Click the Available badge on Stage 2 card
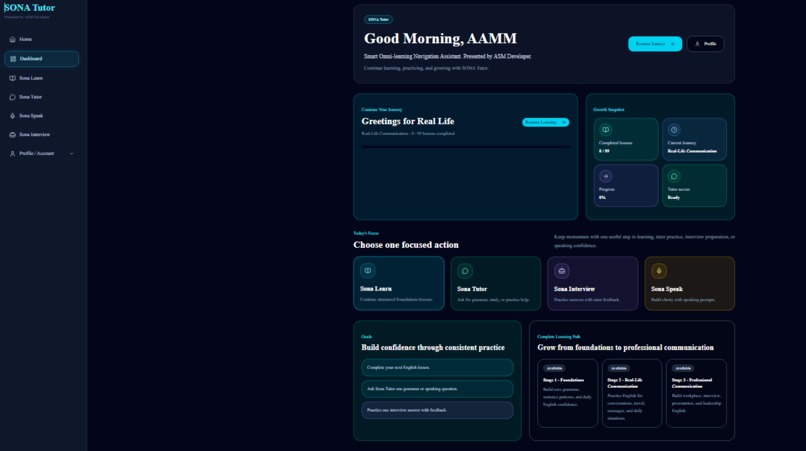806x451 pixels. point(618,368)
